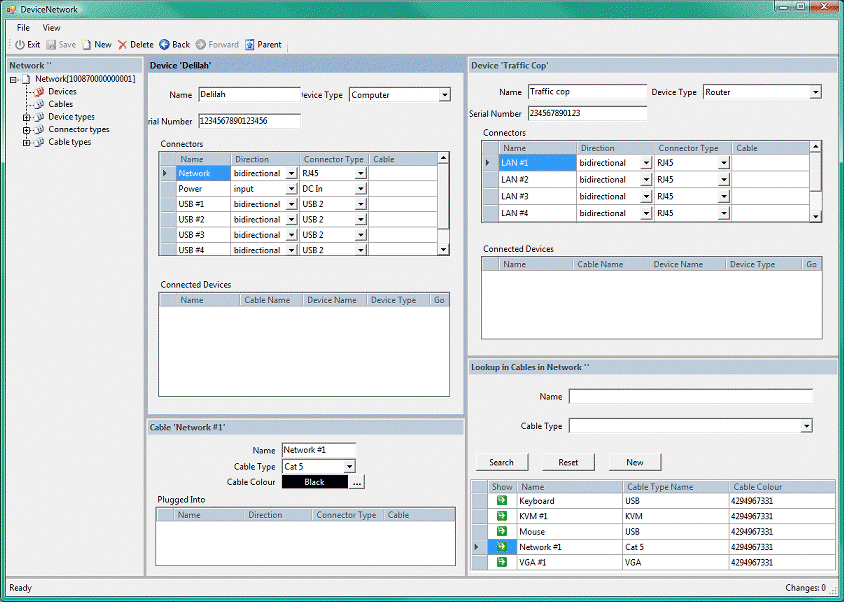Open Device Type dropdown showing Router

click(815, 92)
